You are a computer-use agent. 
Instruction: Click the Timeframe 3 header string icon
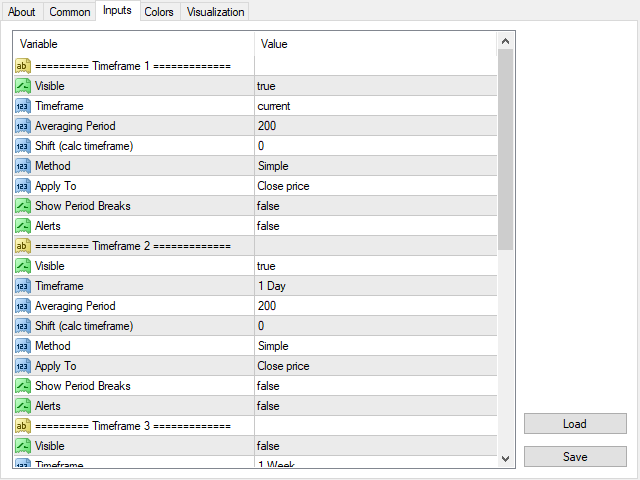[x=23, y=426]
